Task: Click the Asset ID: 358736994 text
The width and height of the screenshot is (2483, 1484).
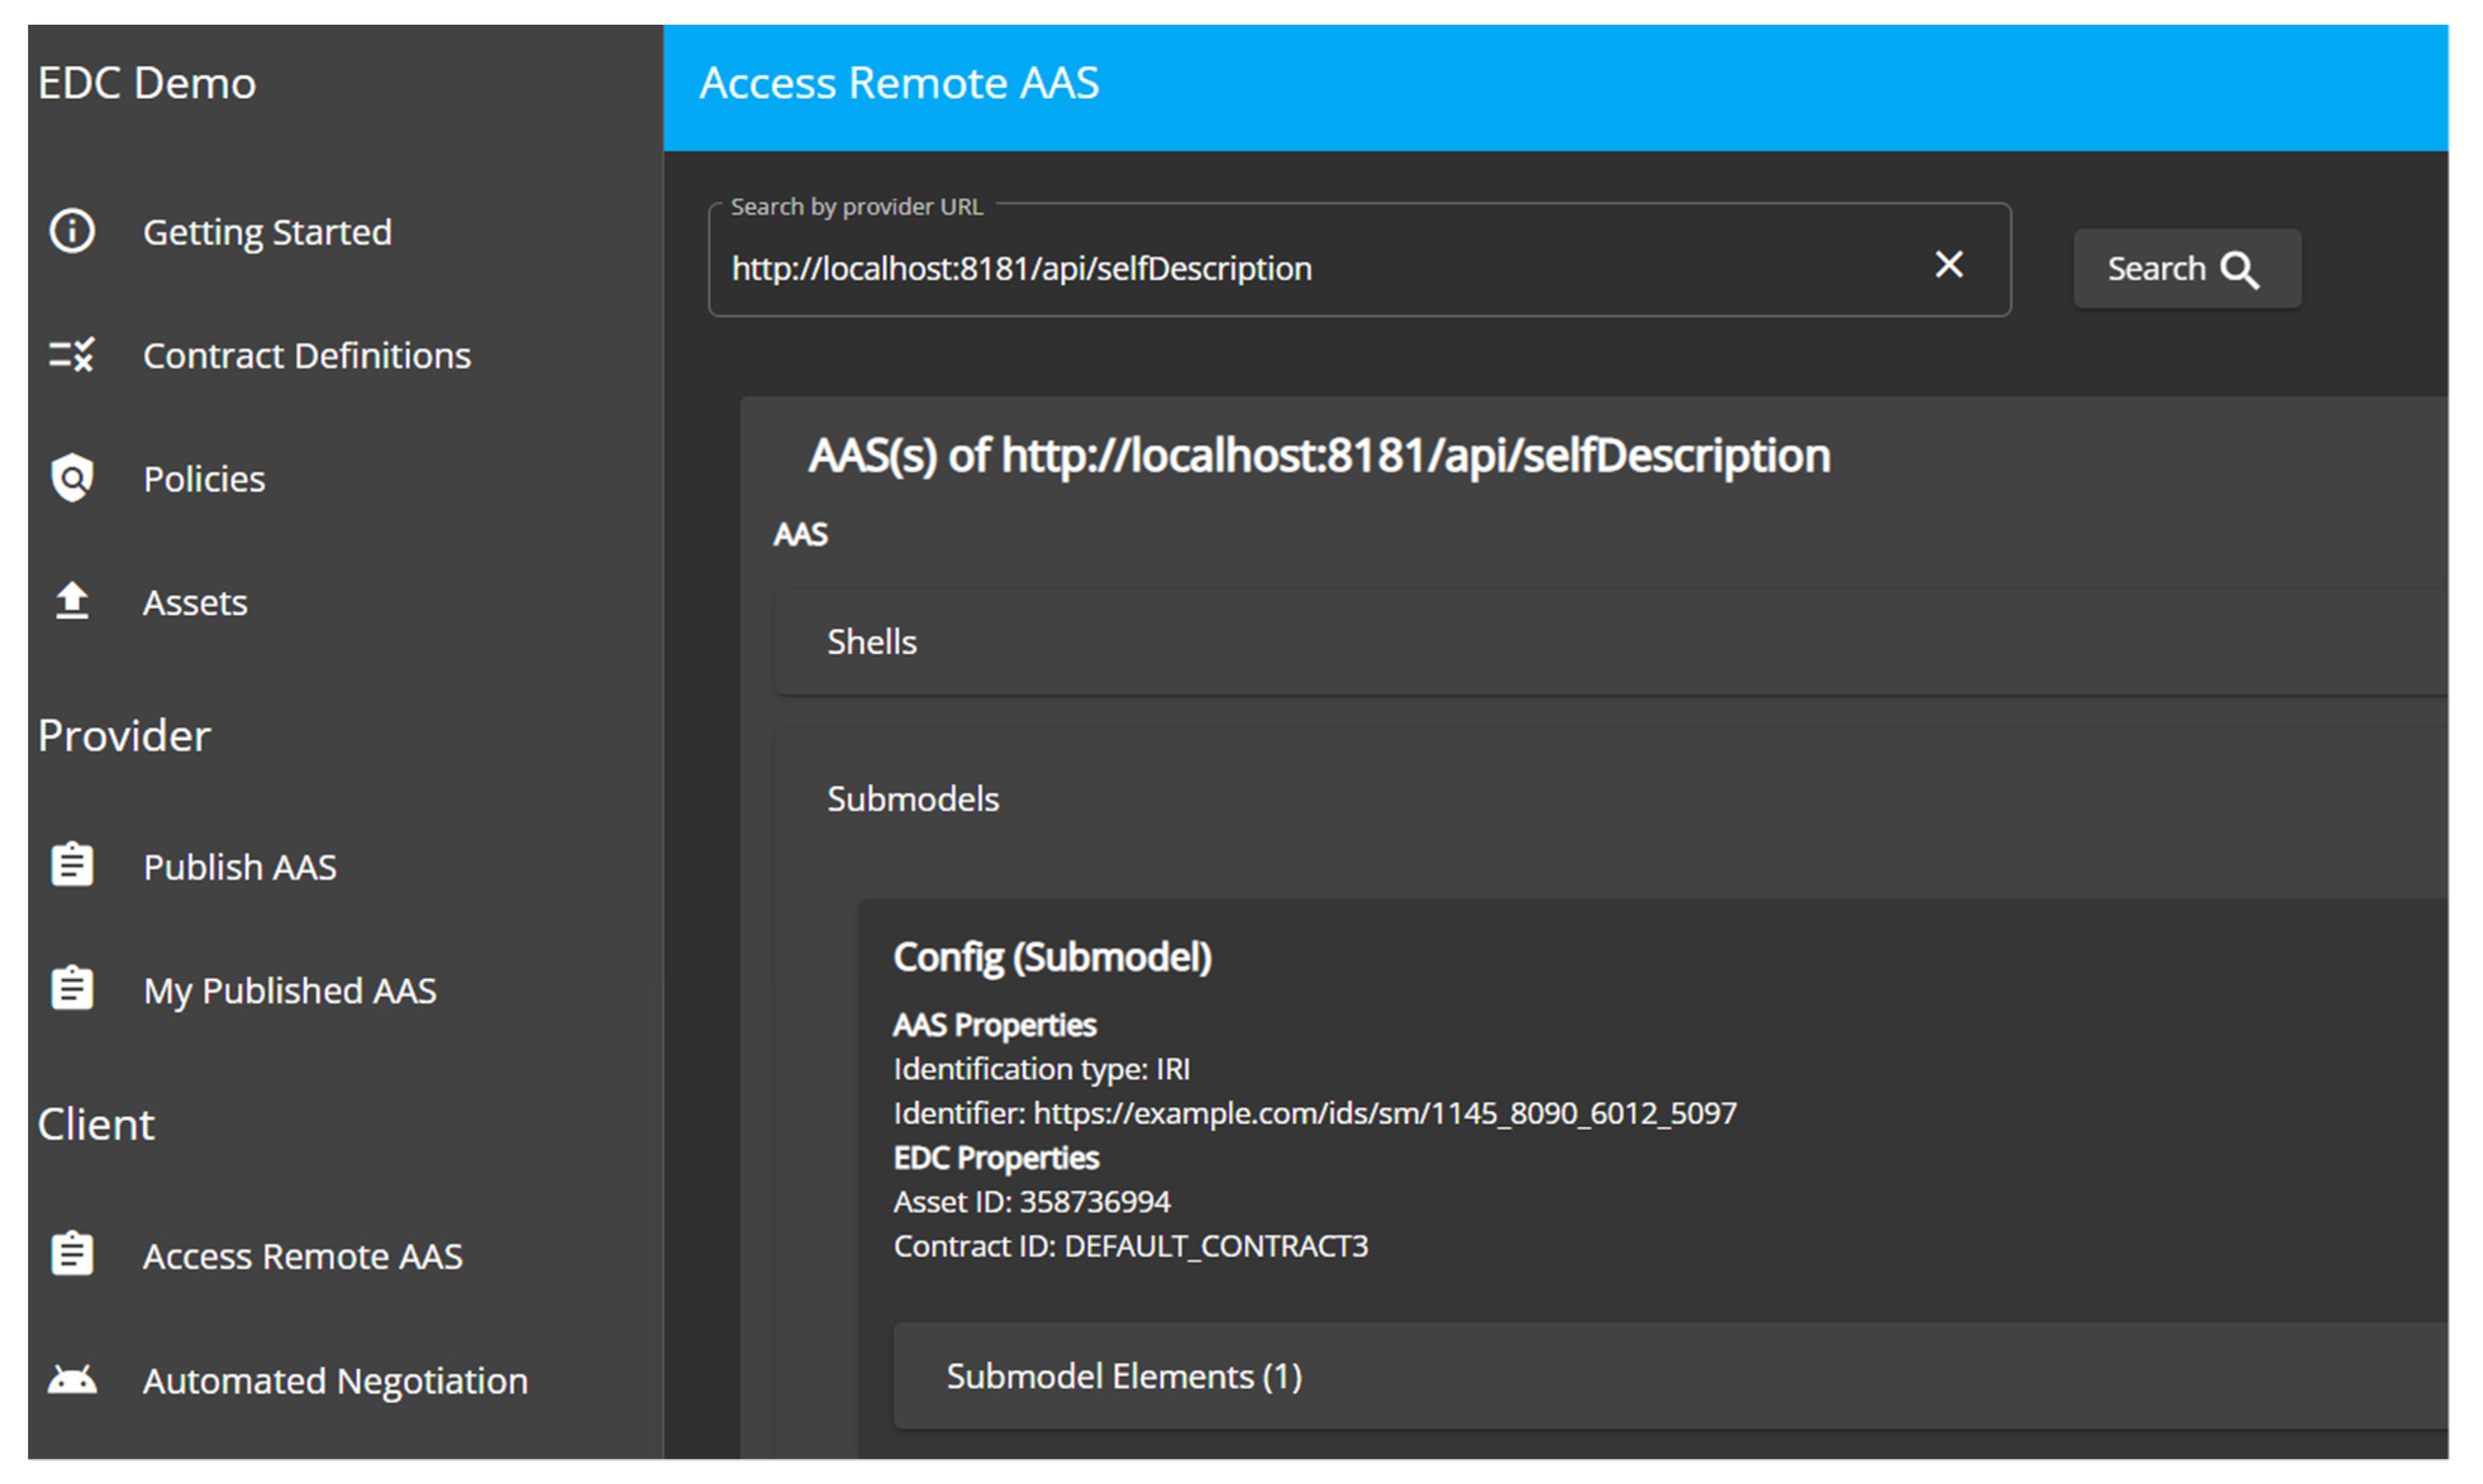Action: click(x=1031, y=1201)
